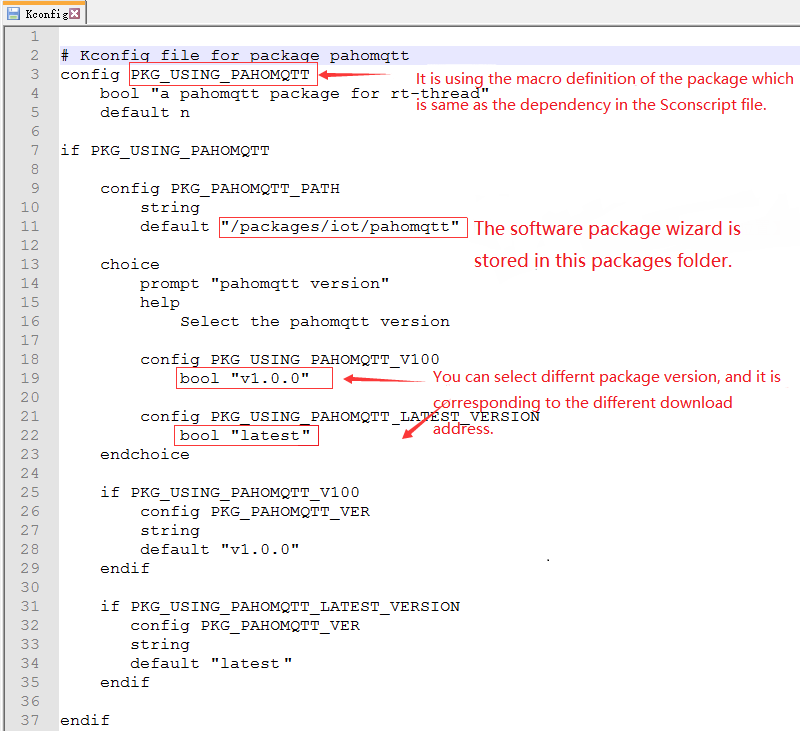The image size is (800, 731).
Task: Click the final endif on line 37
Action: (x=85, y=720)
